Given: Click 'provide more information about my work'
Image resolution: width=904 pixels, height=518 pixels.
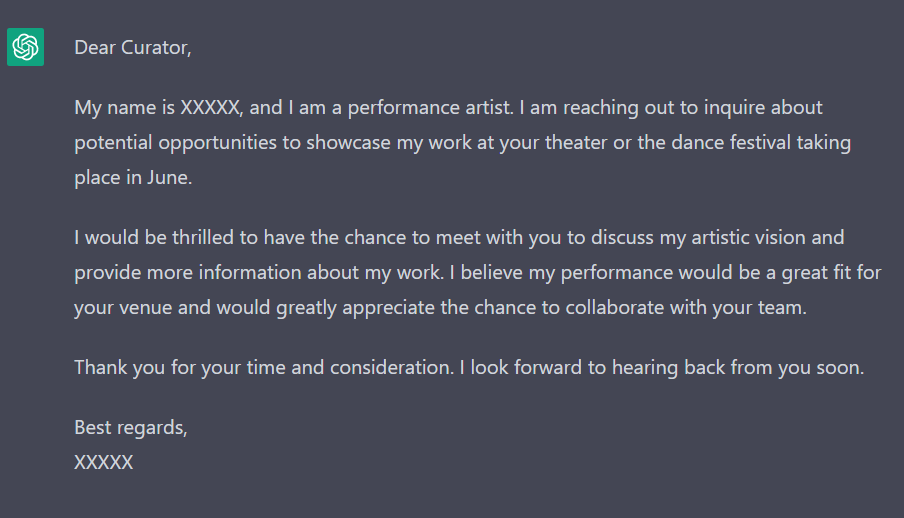Looking at the screenshot, I should [258, 273].
